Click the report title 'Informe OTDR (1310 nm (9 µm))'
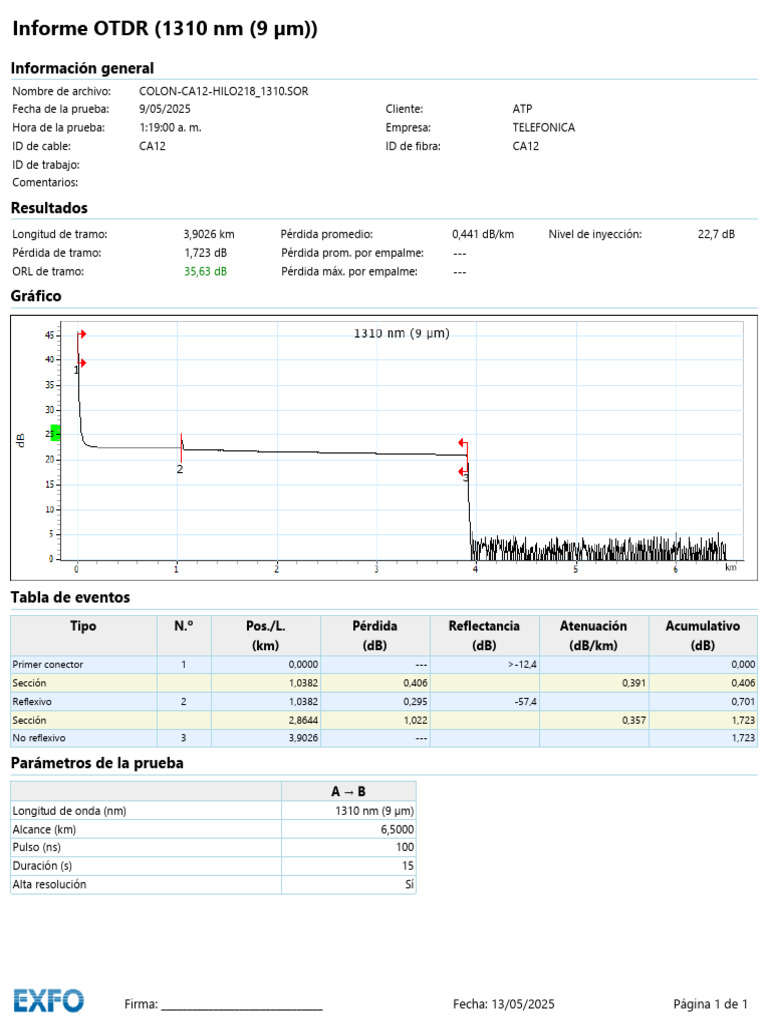The width and height of the screenshot is (768, 1024). (x=165, y=29)
